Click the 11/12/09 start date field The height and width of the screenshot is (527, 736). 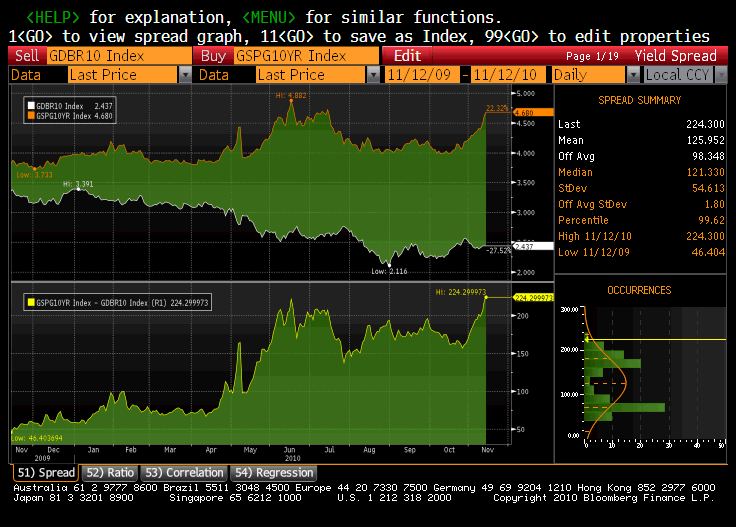point(424,75)
